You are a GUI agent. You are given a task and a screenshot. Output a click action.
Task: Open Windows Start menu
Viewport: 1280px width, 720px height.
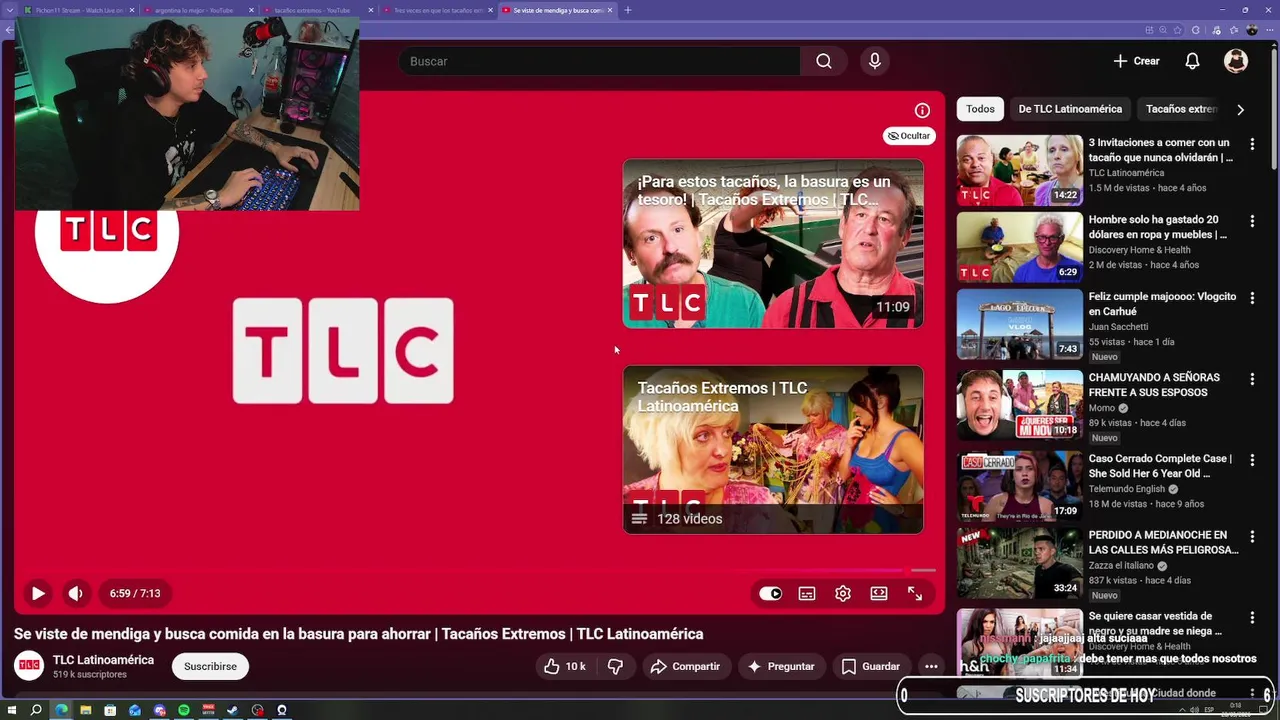[x=12, y=710]
